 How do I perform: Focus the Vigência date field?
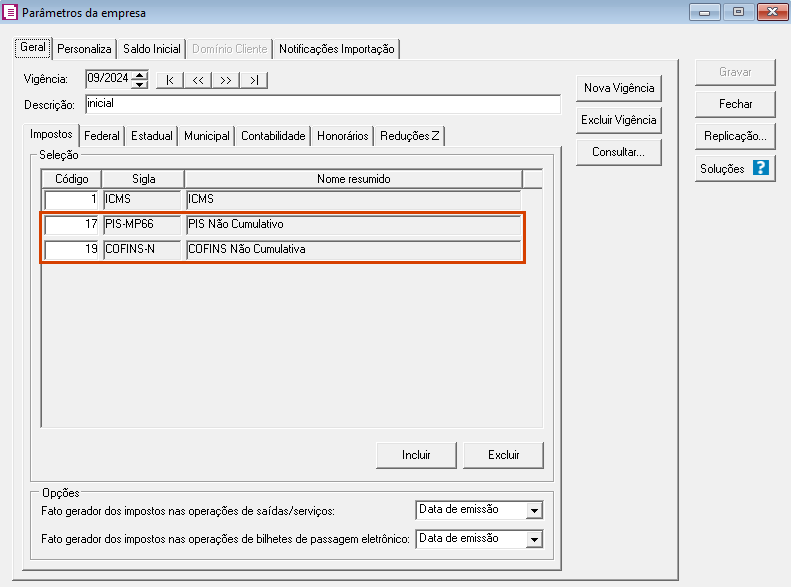click(x=109, y=79)
